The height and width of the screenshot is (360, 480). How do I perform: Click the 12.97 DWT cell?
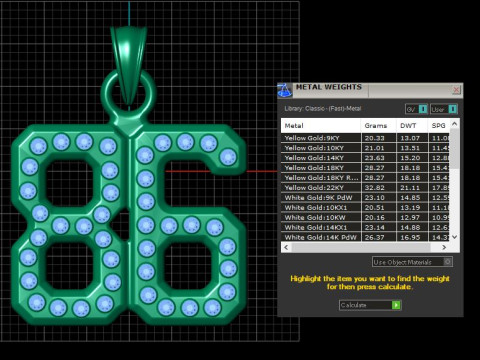point(412,218)
